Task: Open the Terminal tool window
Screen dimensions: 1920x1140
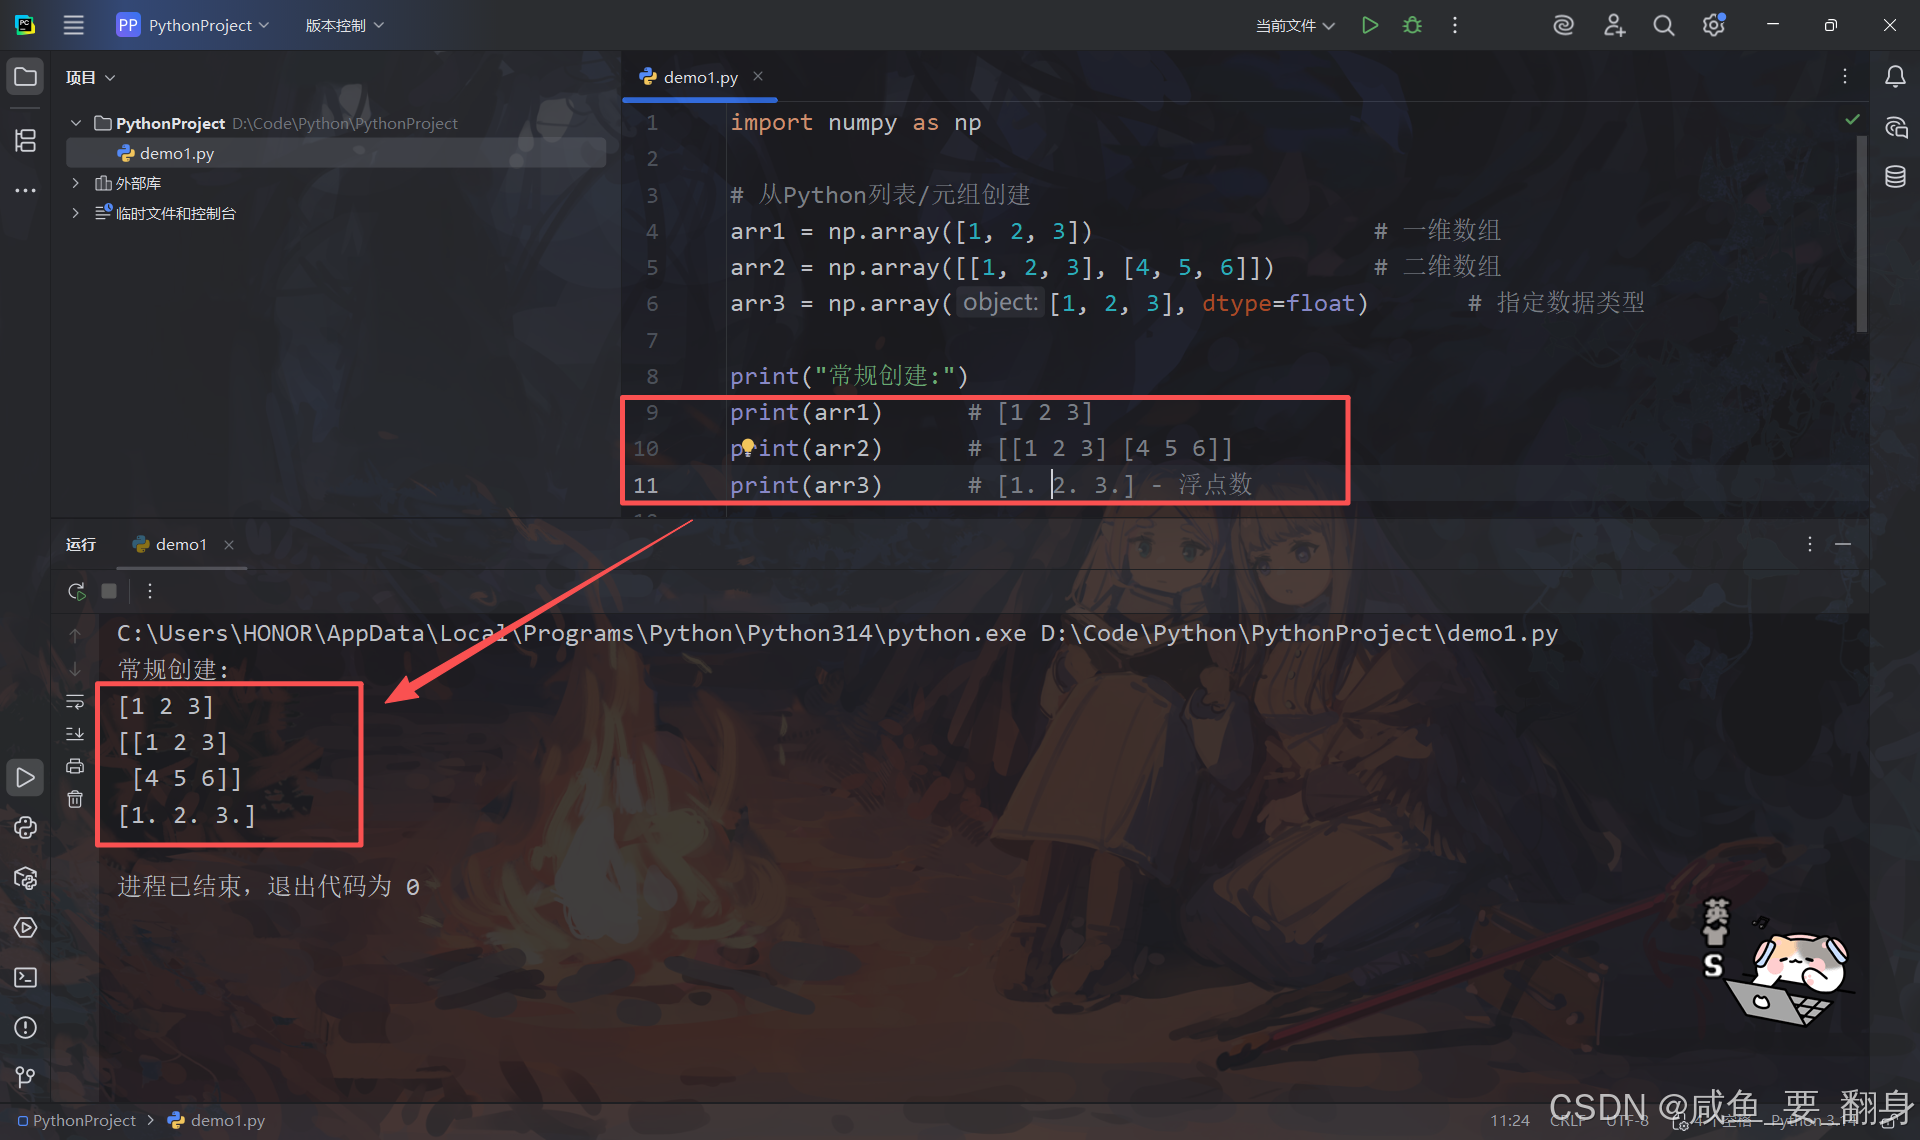Action: click(26, 977)
